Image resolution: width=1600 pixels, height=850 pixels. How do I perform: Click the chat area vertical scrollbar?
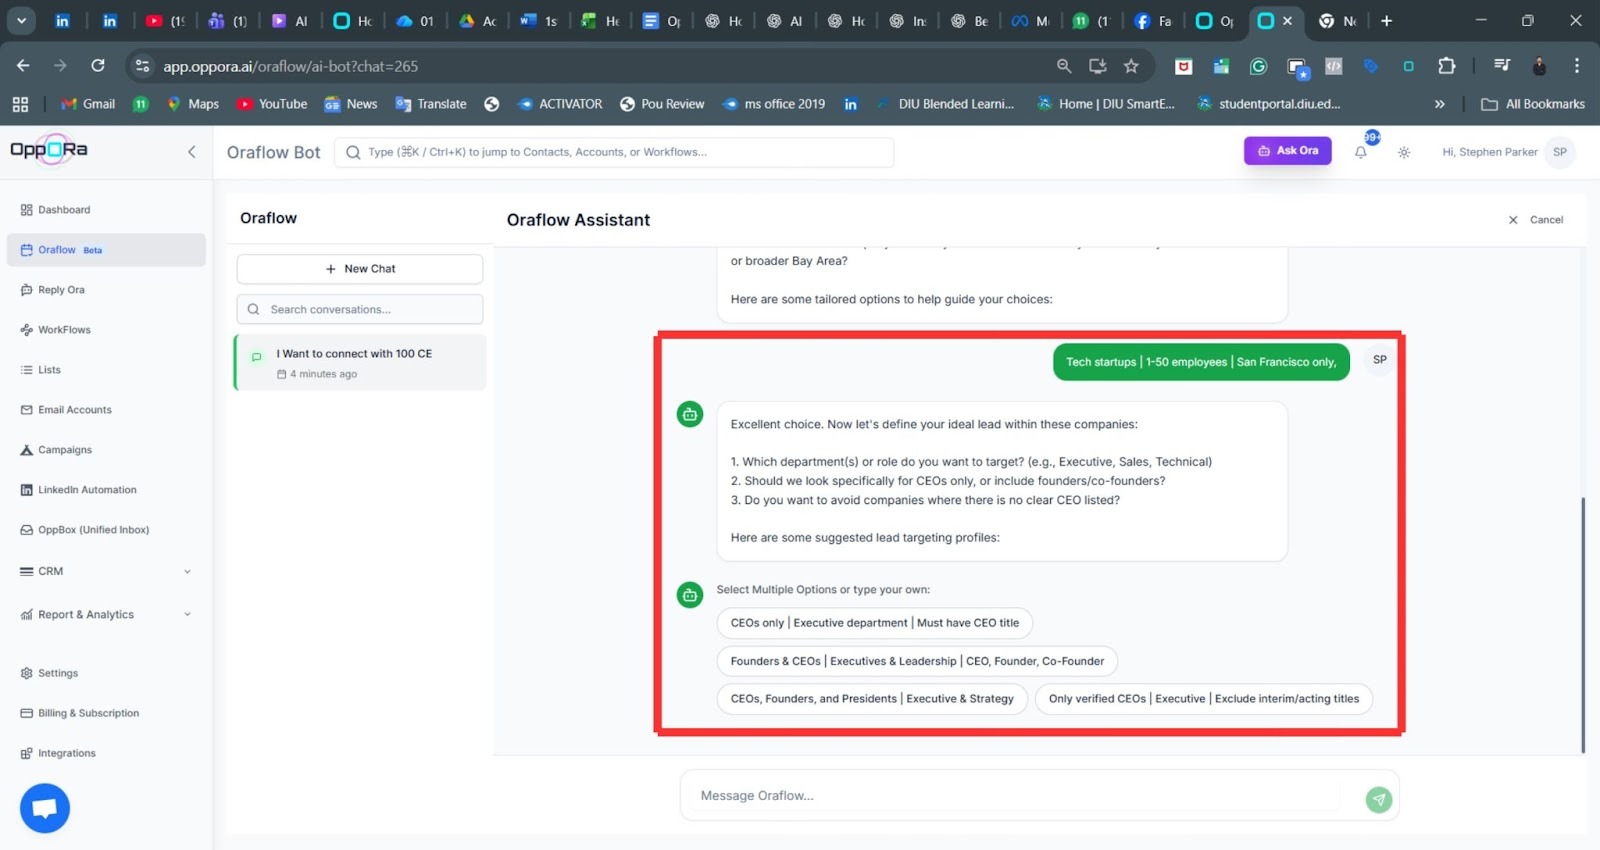click(1582, 620)
